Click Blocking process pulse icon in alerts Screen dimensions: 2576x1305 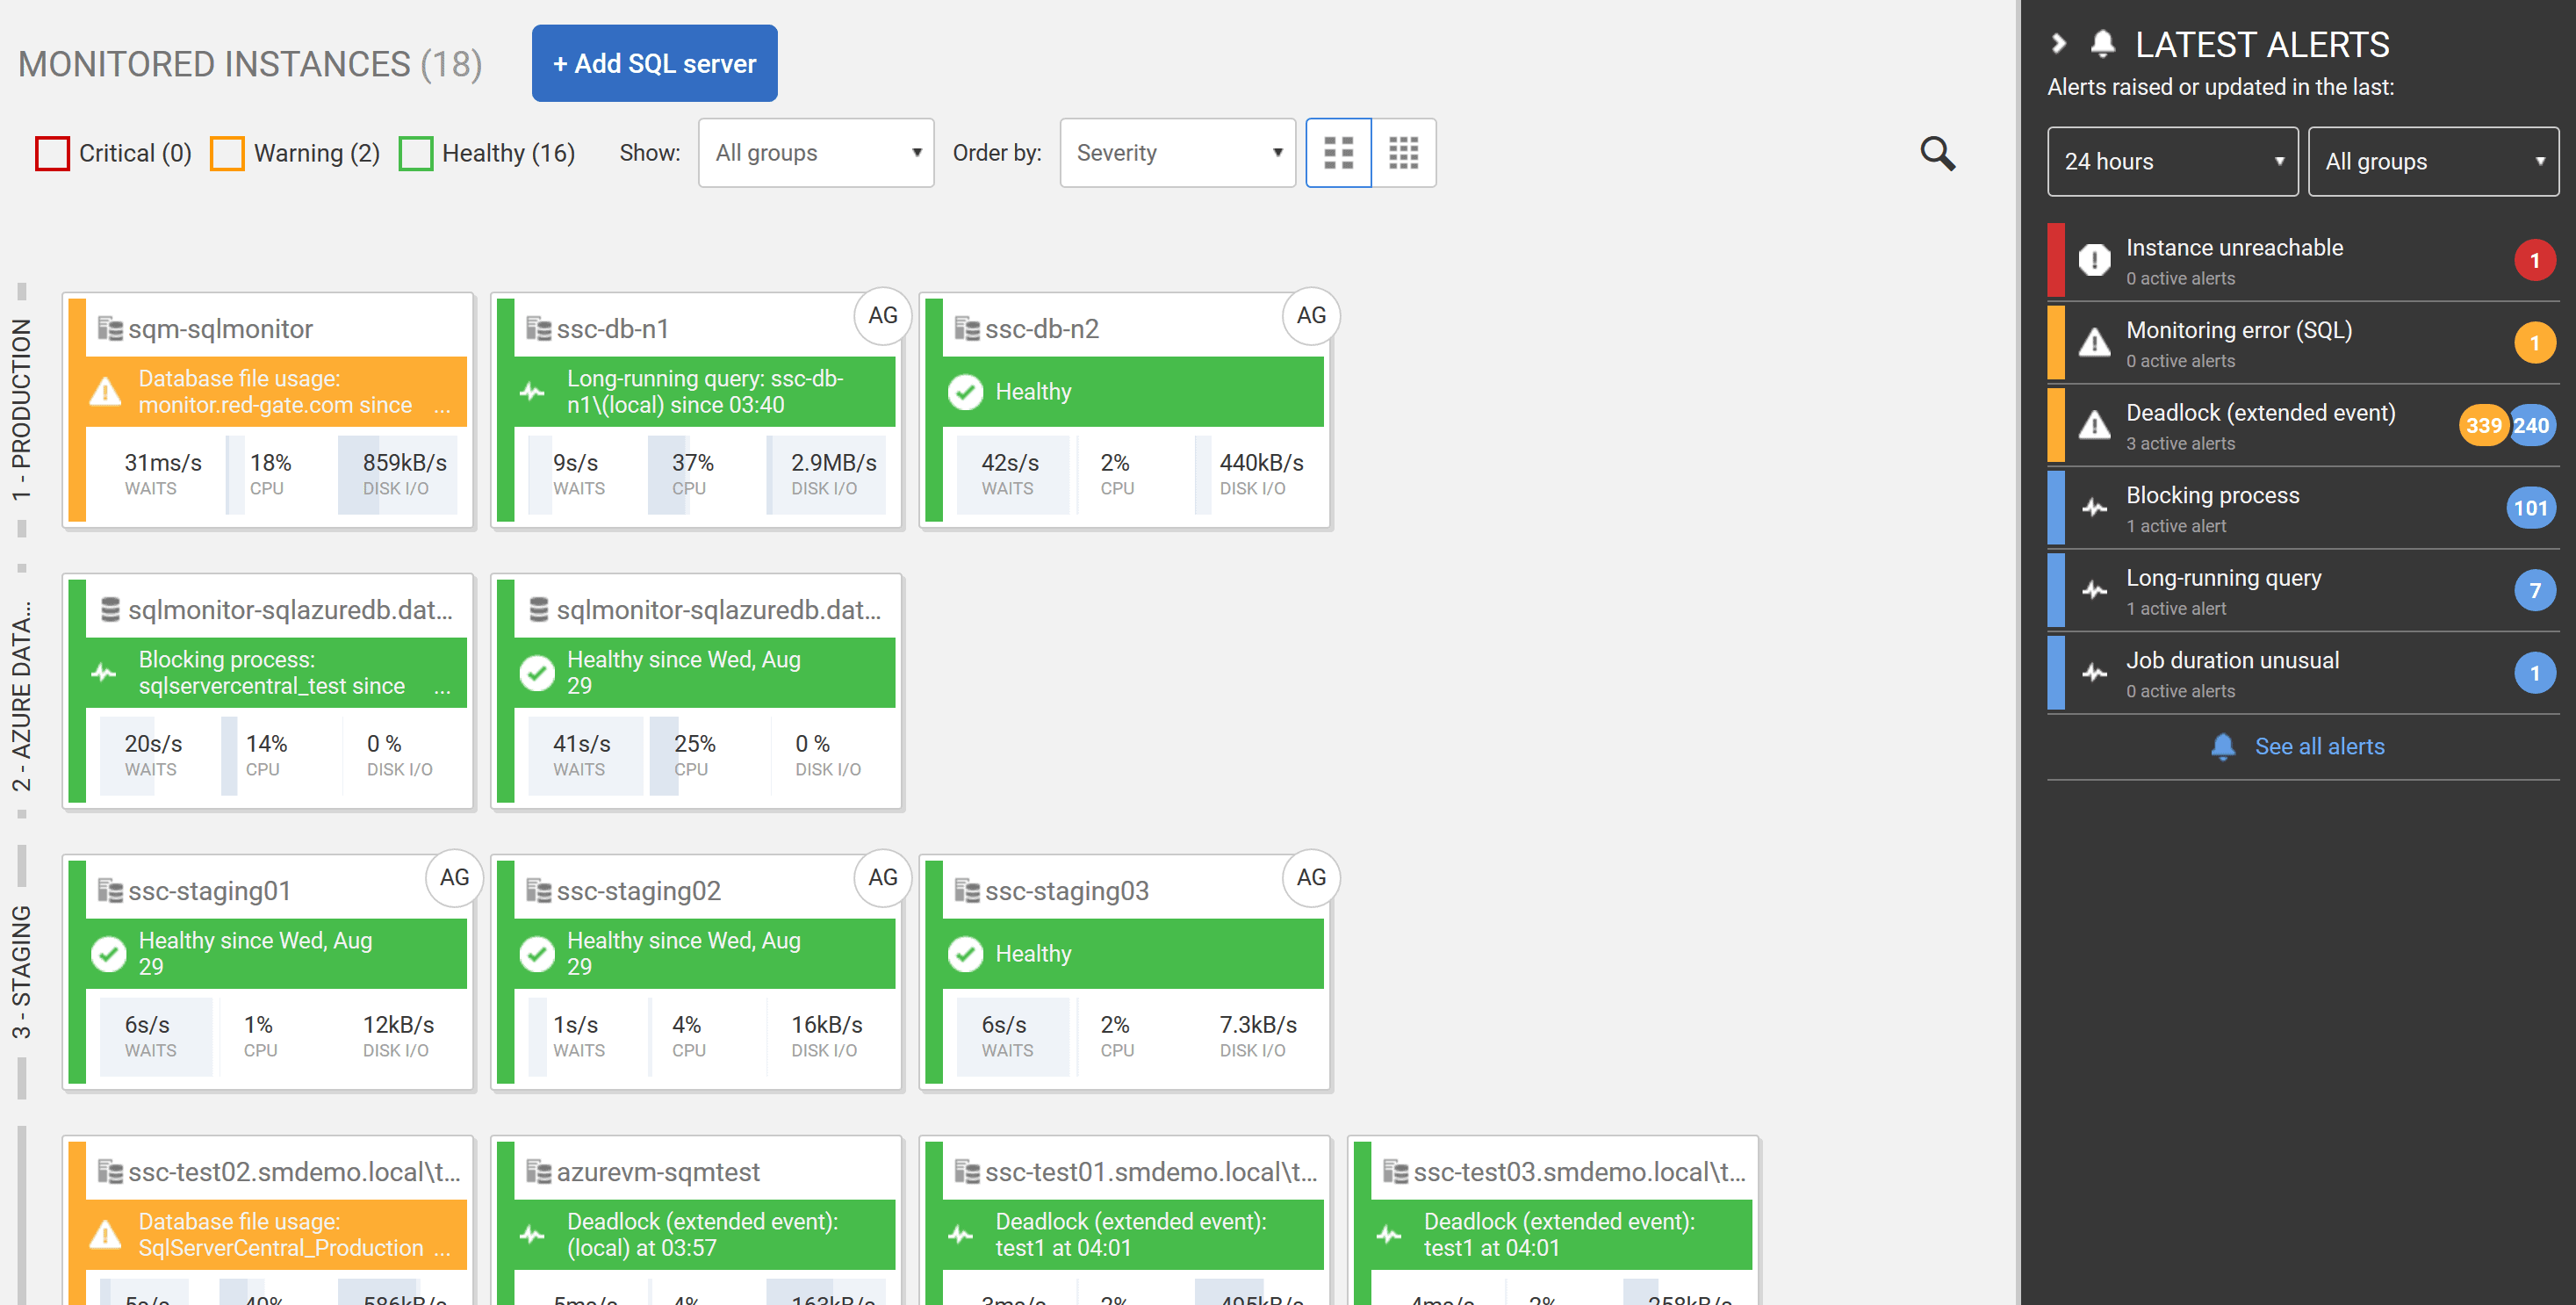(x=2094, y=508)
